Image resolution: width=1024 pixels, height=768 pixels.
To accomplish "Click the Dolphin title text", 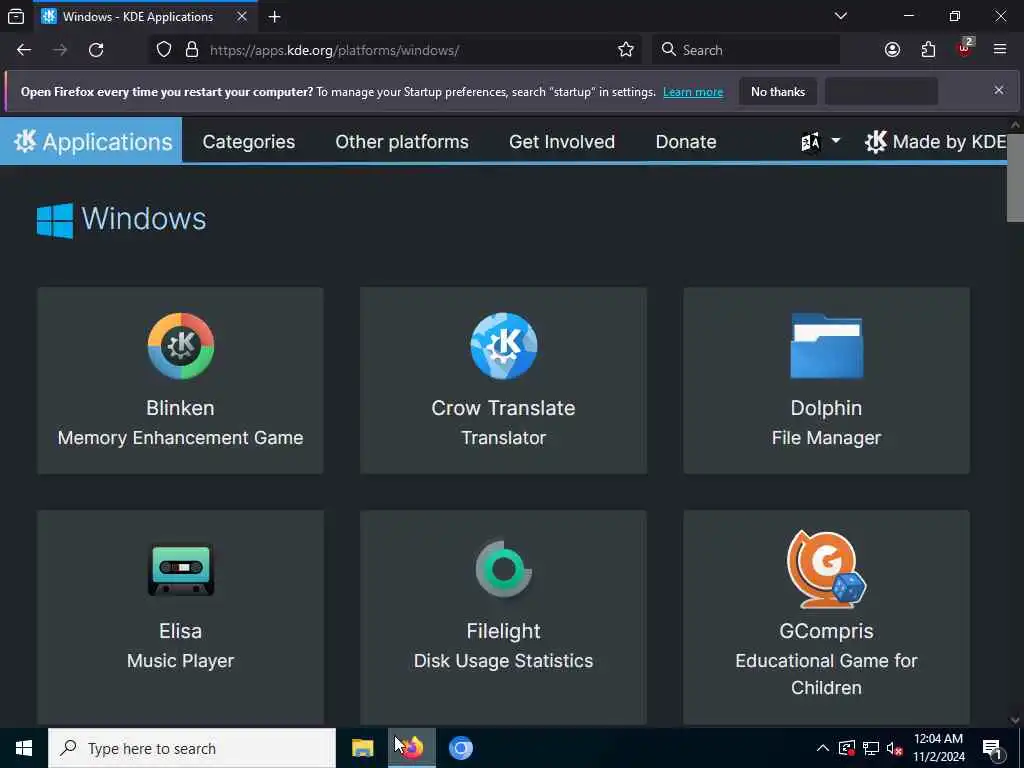I will (826, 408).
